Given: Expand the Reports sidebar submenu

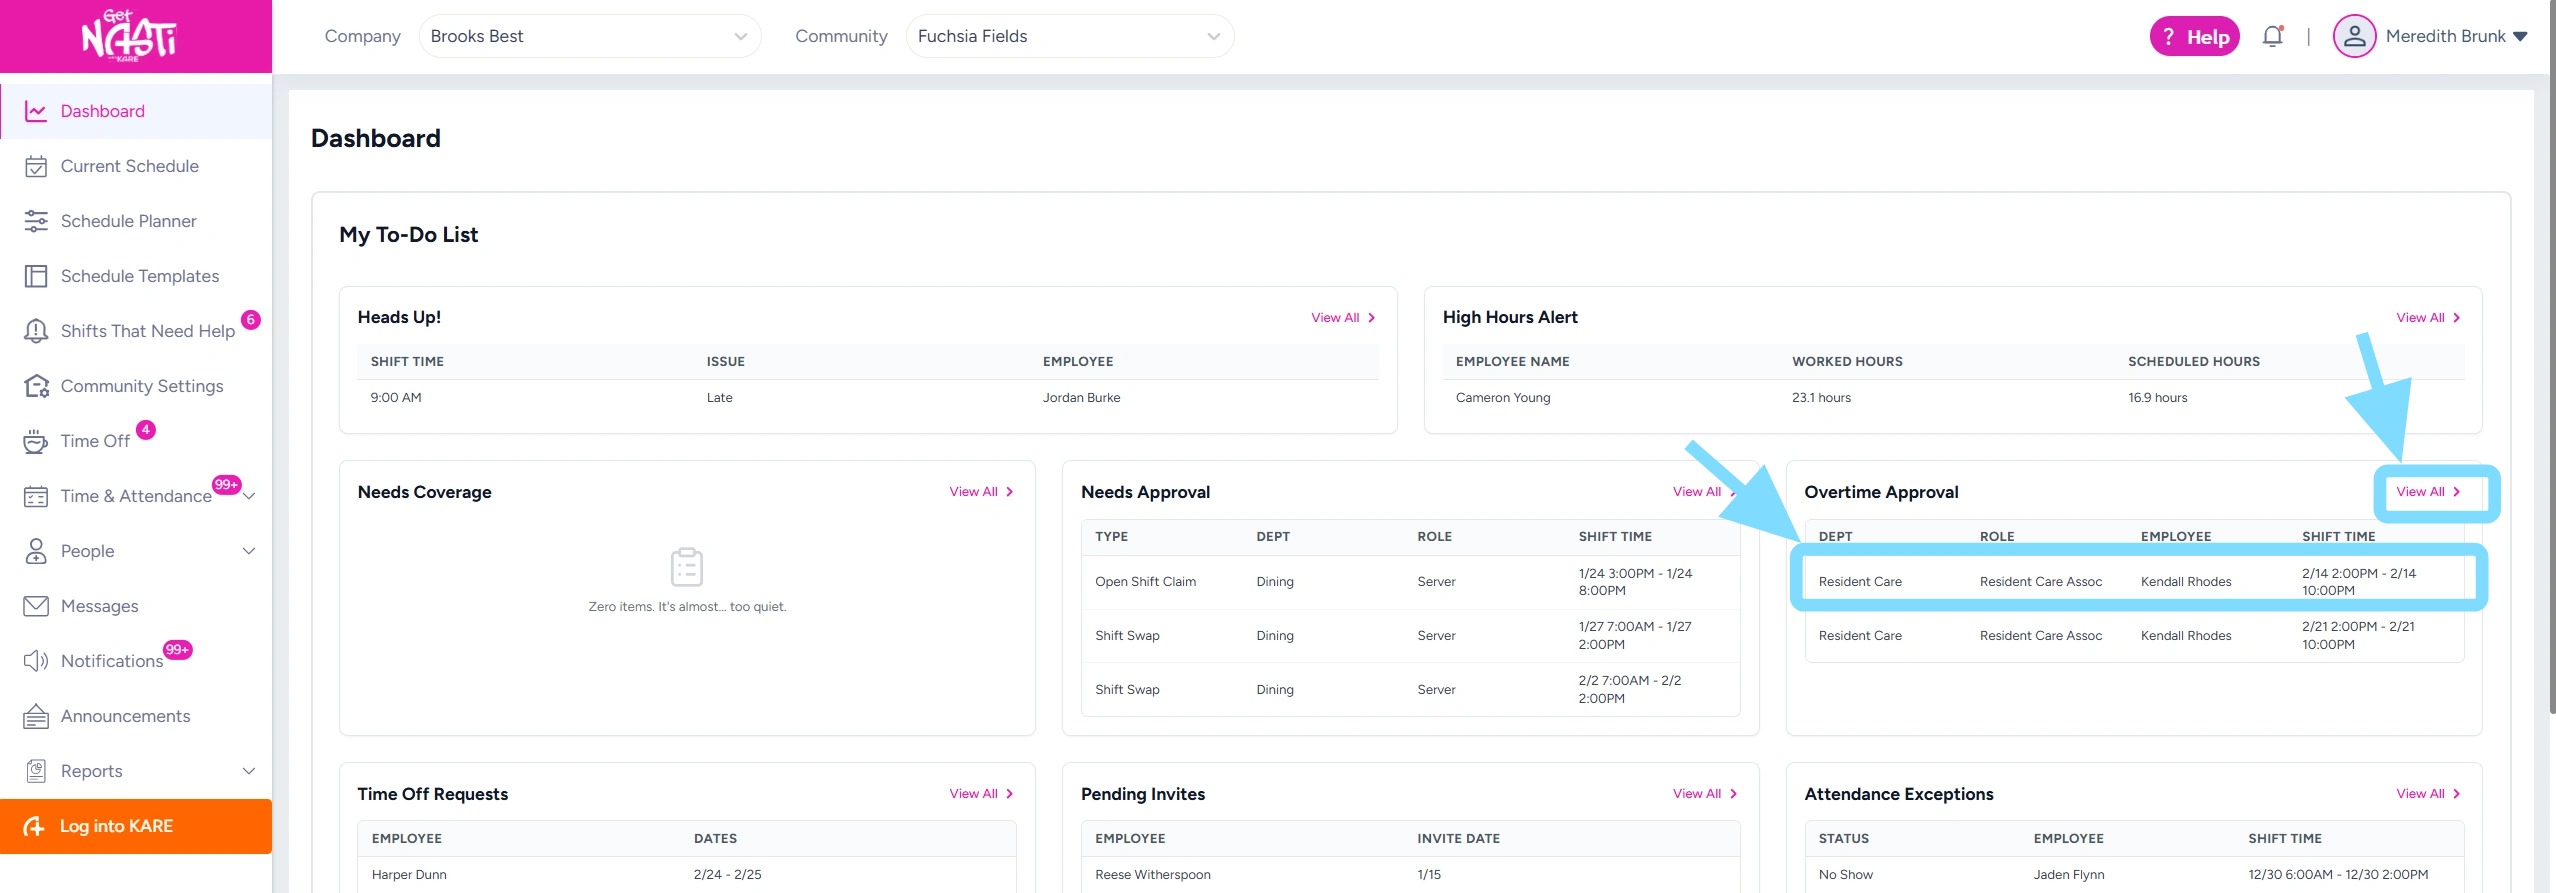Looking at the screenshot, I should point(249,771).
